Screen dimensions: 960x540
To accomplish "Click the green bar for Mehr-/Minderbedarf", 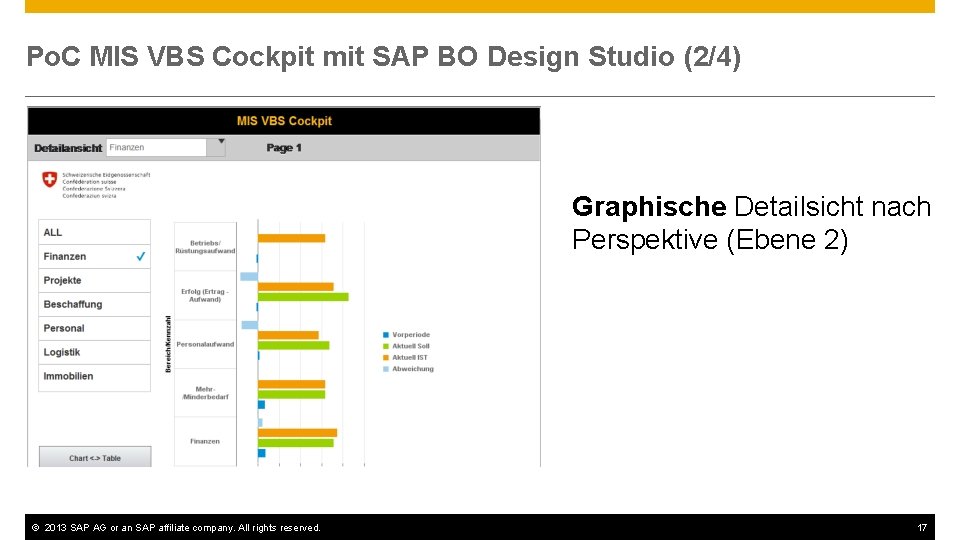I will pyautogui.click(x=291, y=394).
